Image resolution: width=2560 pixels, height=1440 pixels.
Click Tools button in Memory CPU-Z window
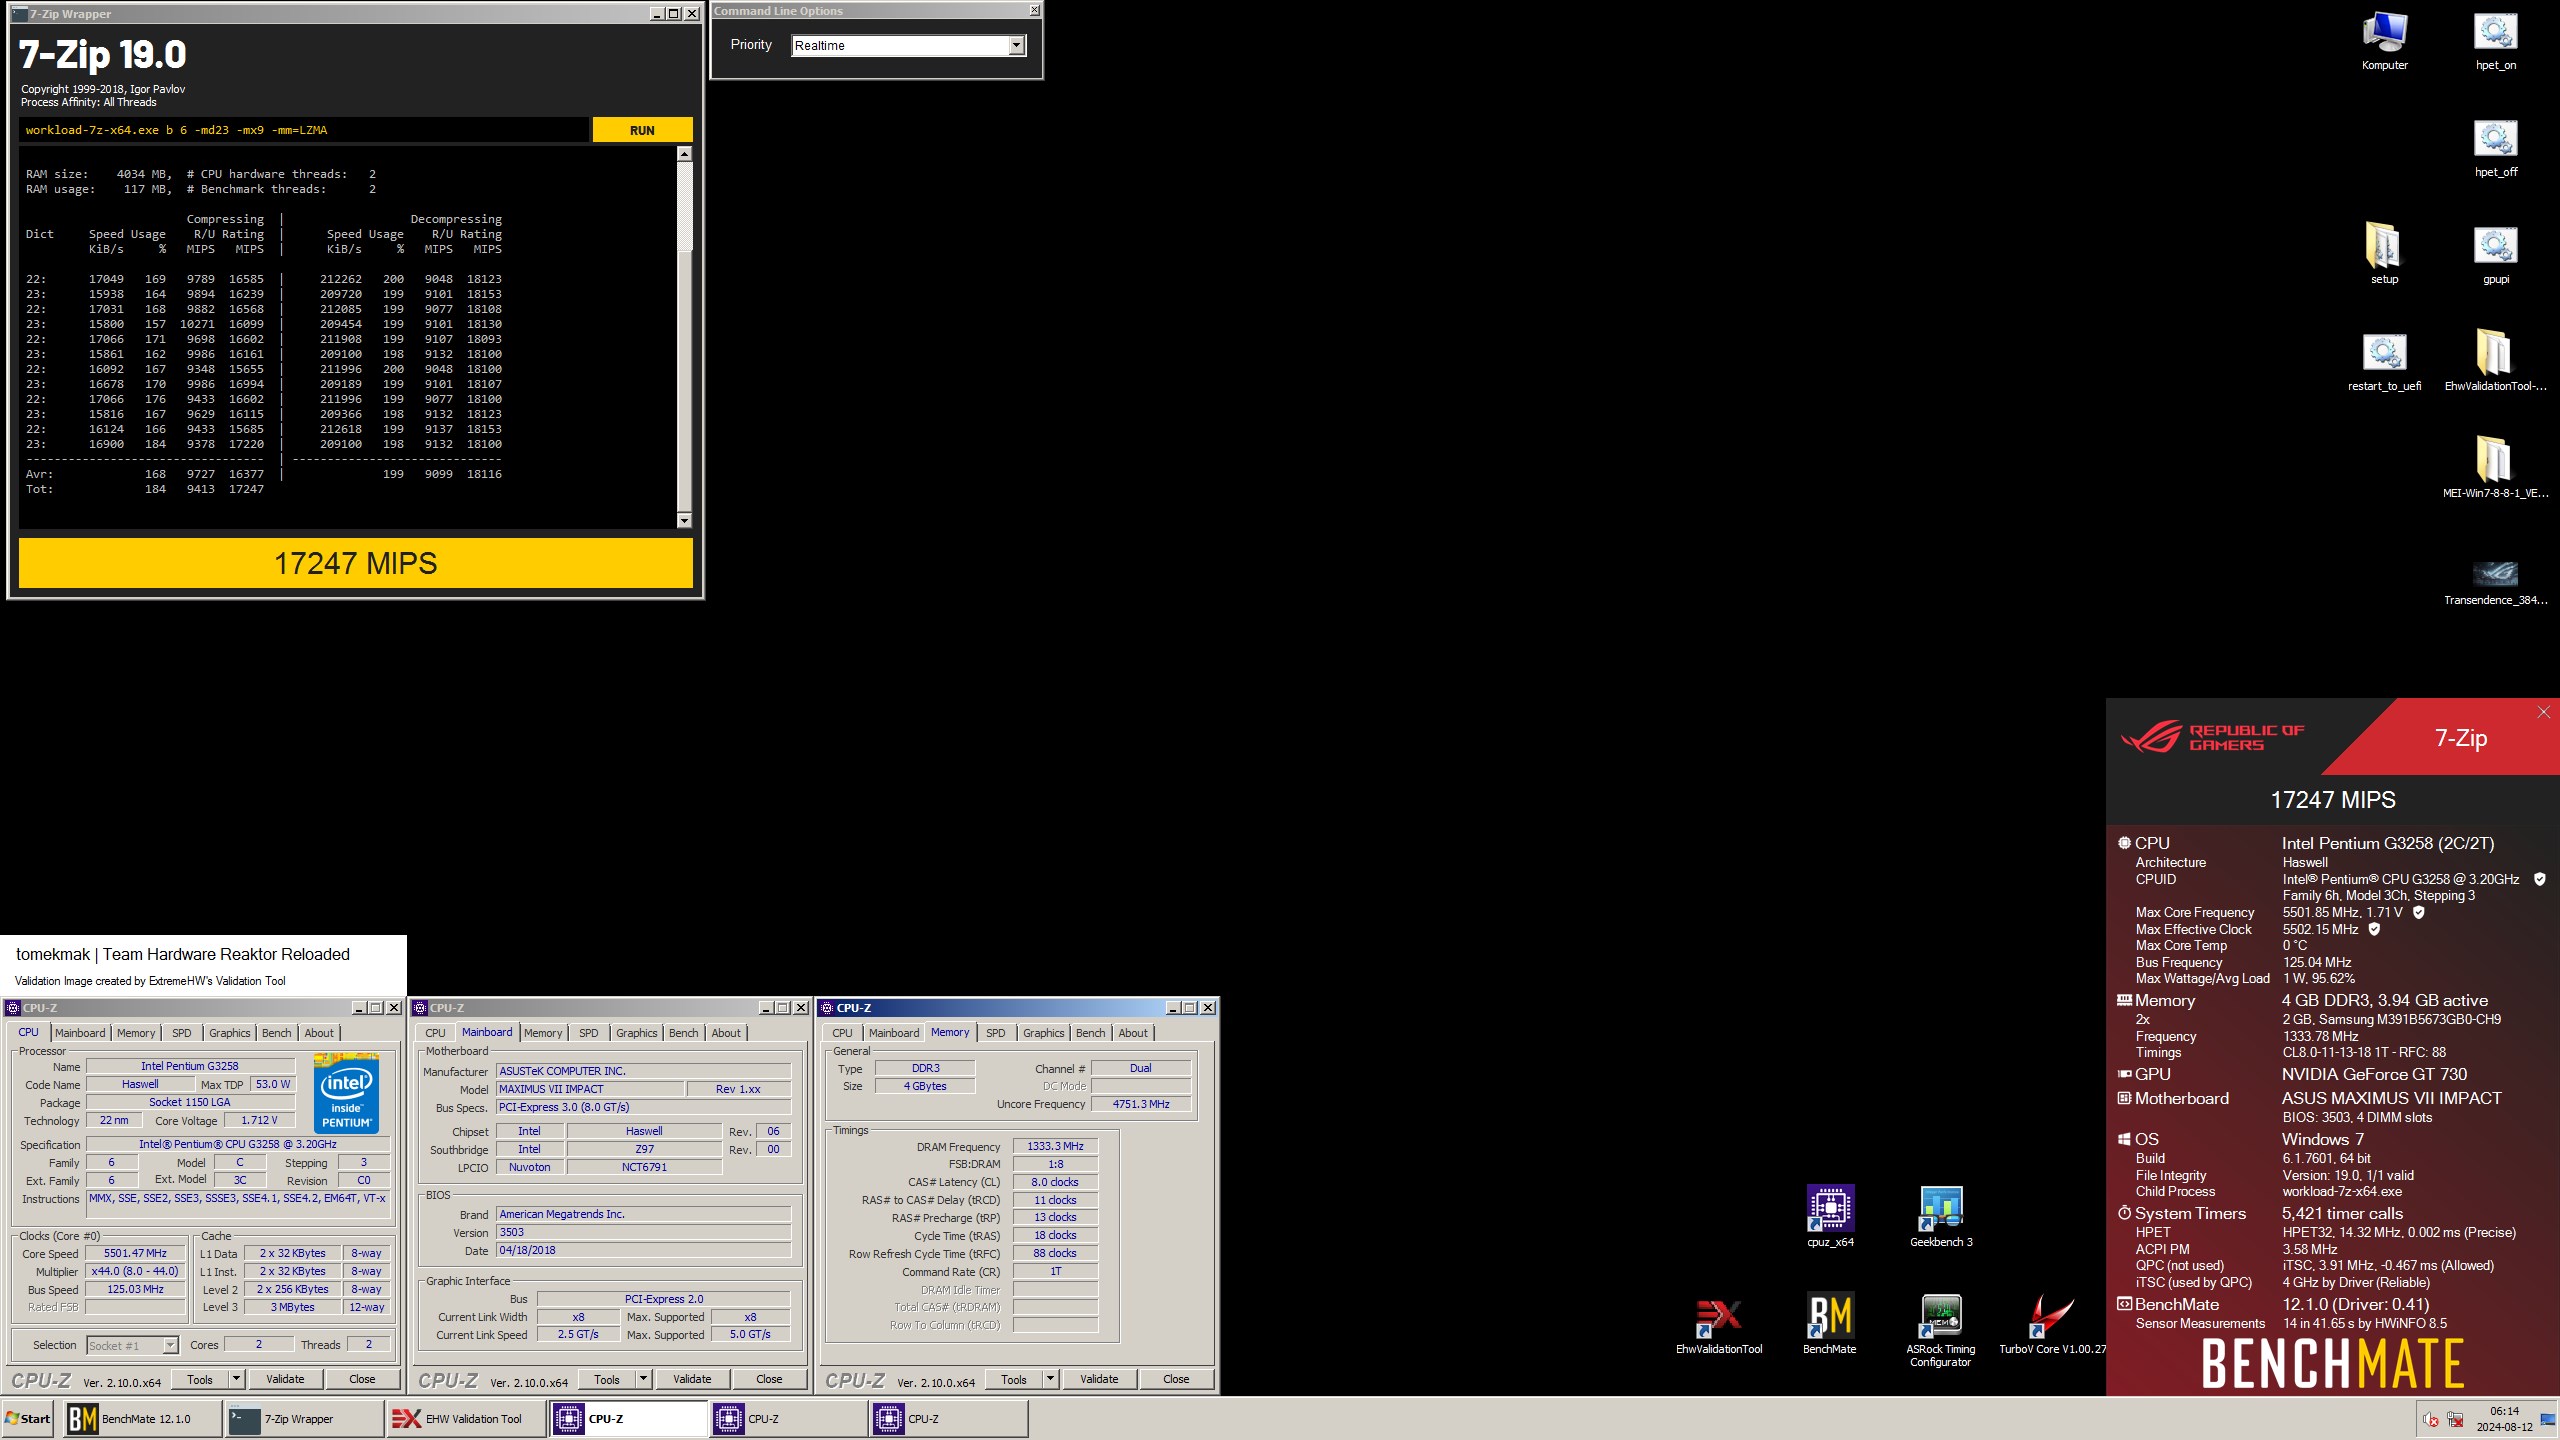pyautogui.click(x=1014, y=1379)
